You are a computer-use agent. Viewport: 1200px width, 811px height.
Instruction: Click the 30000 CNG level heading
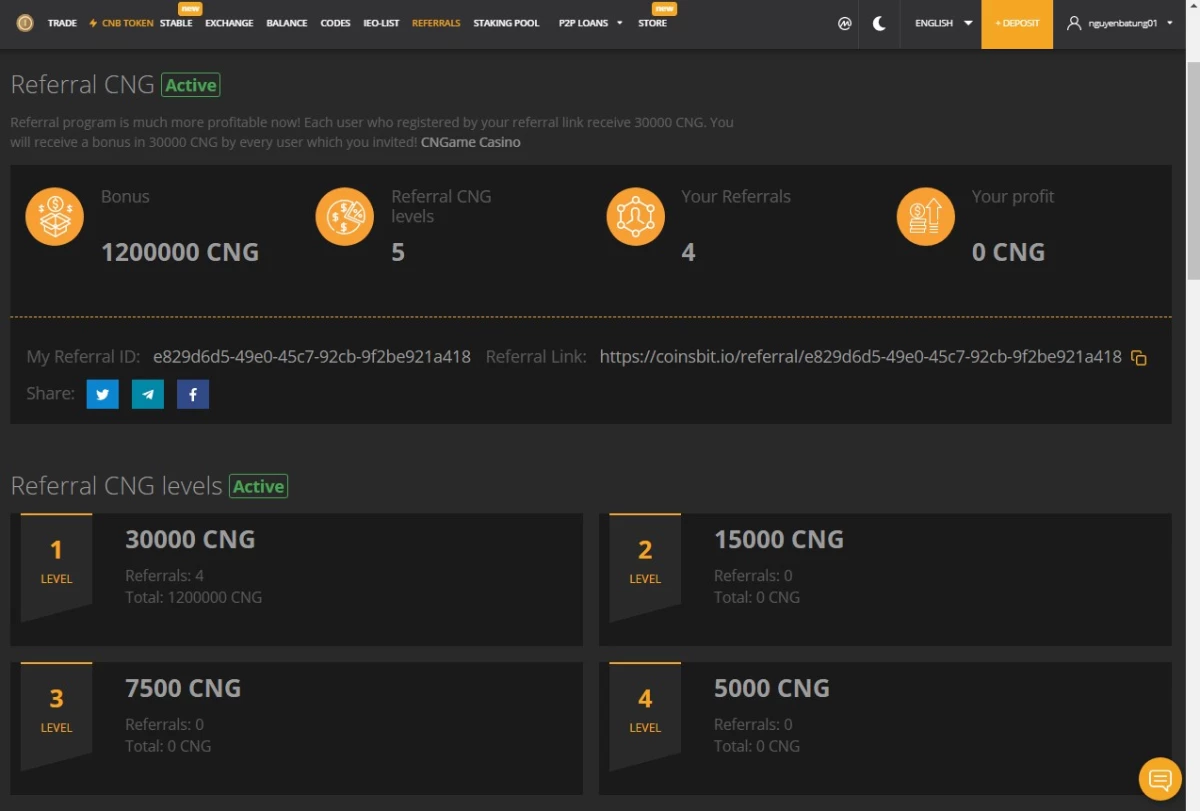[190, 540]
